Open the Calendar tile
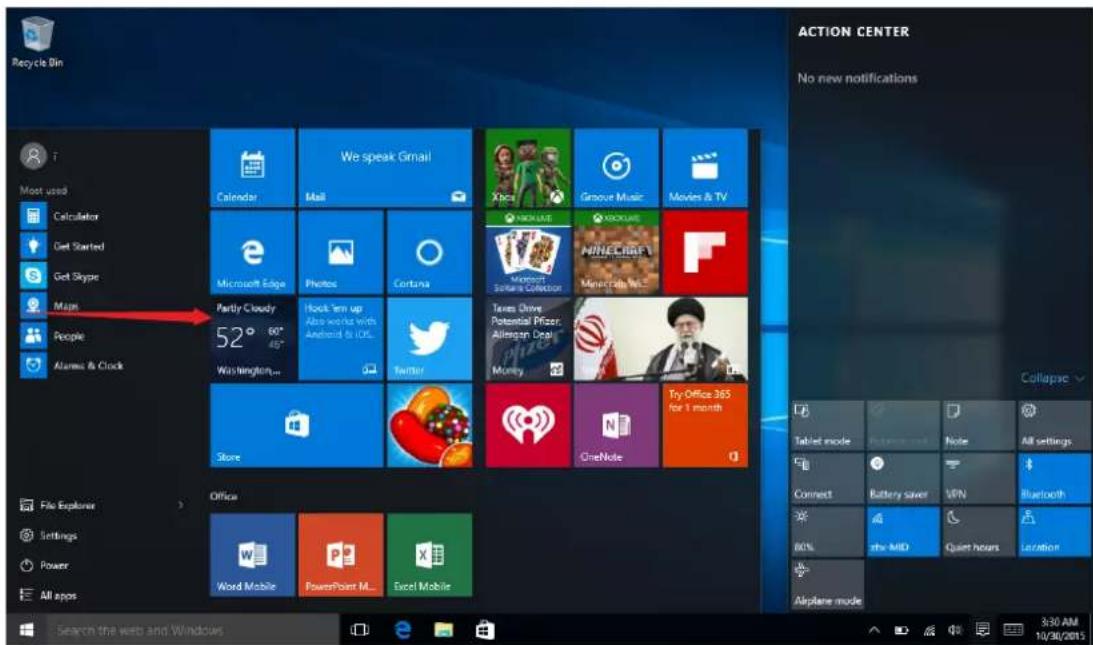Viewport: 1093px width, 645px height. 251,167
